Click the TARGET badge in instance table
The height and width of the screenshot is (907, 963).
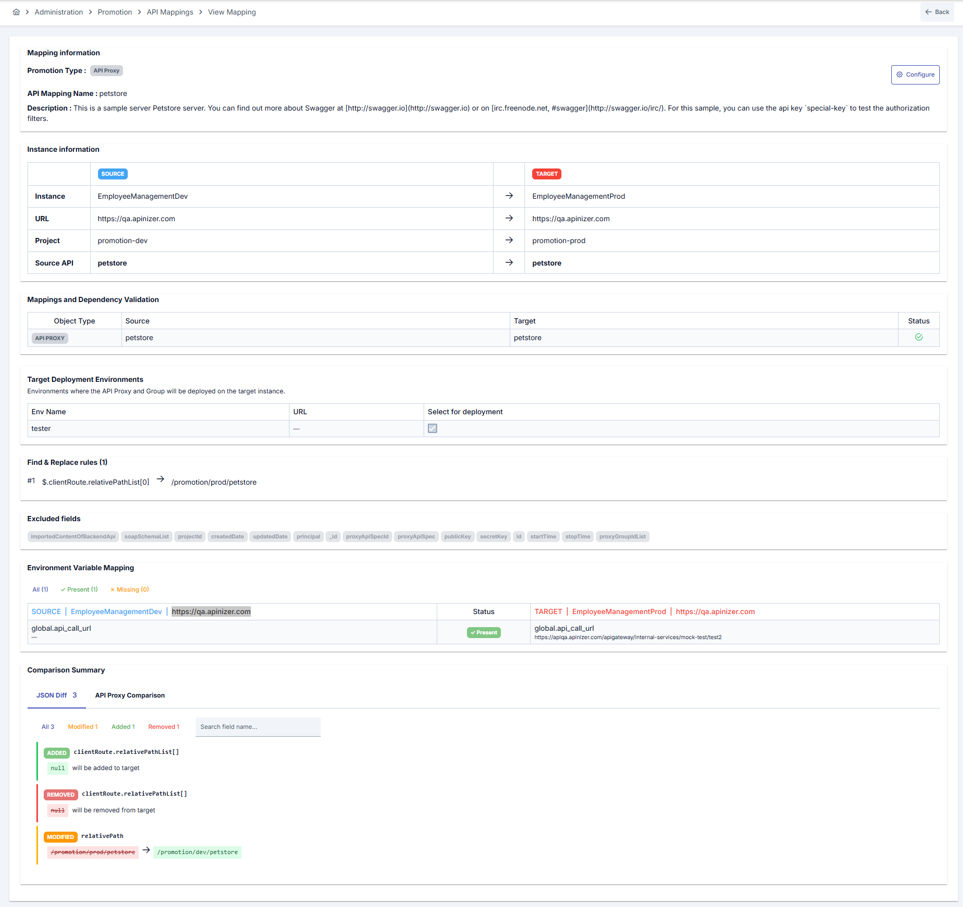tap(547, 174)
